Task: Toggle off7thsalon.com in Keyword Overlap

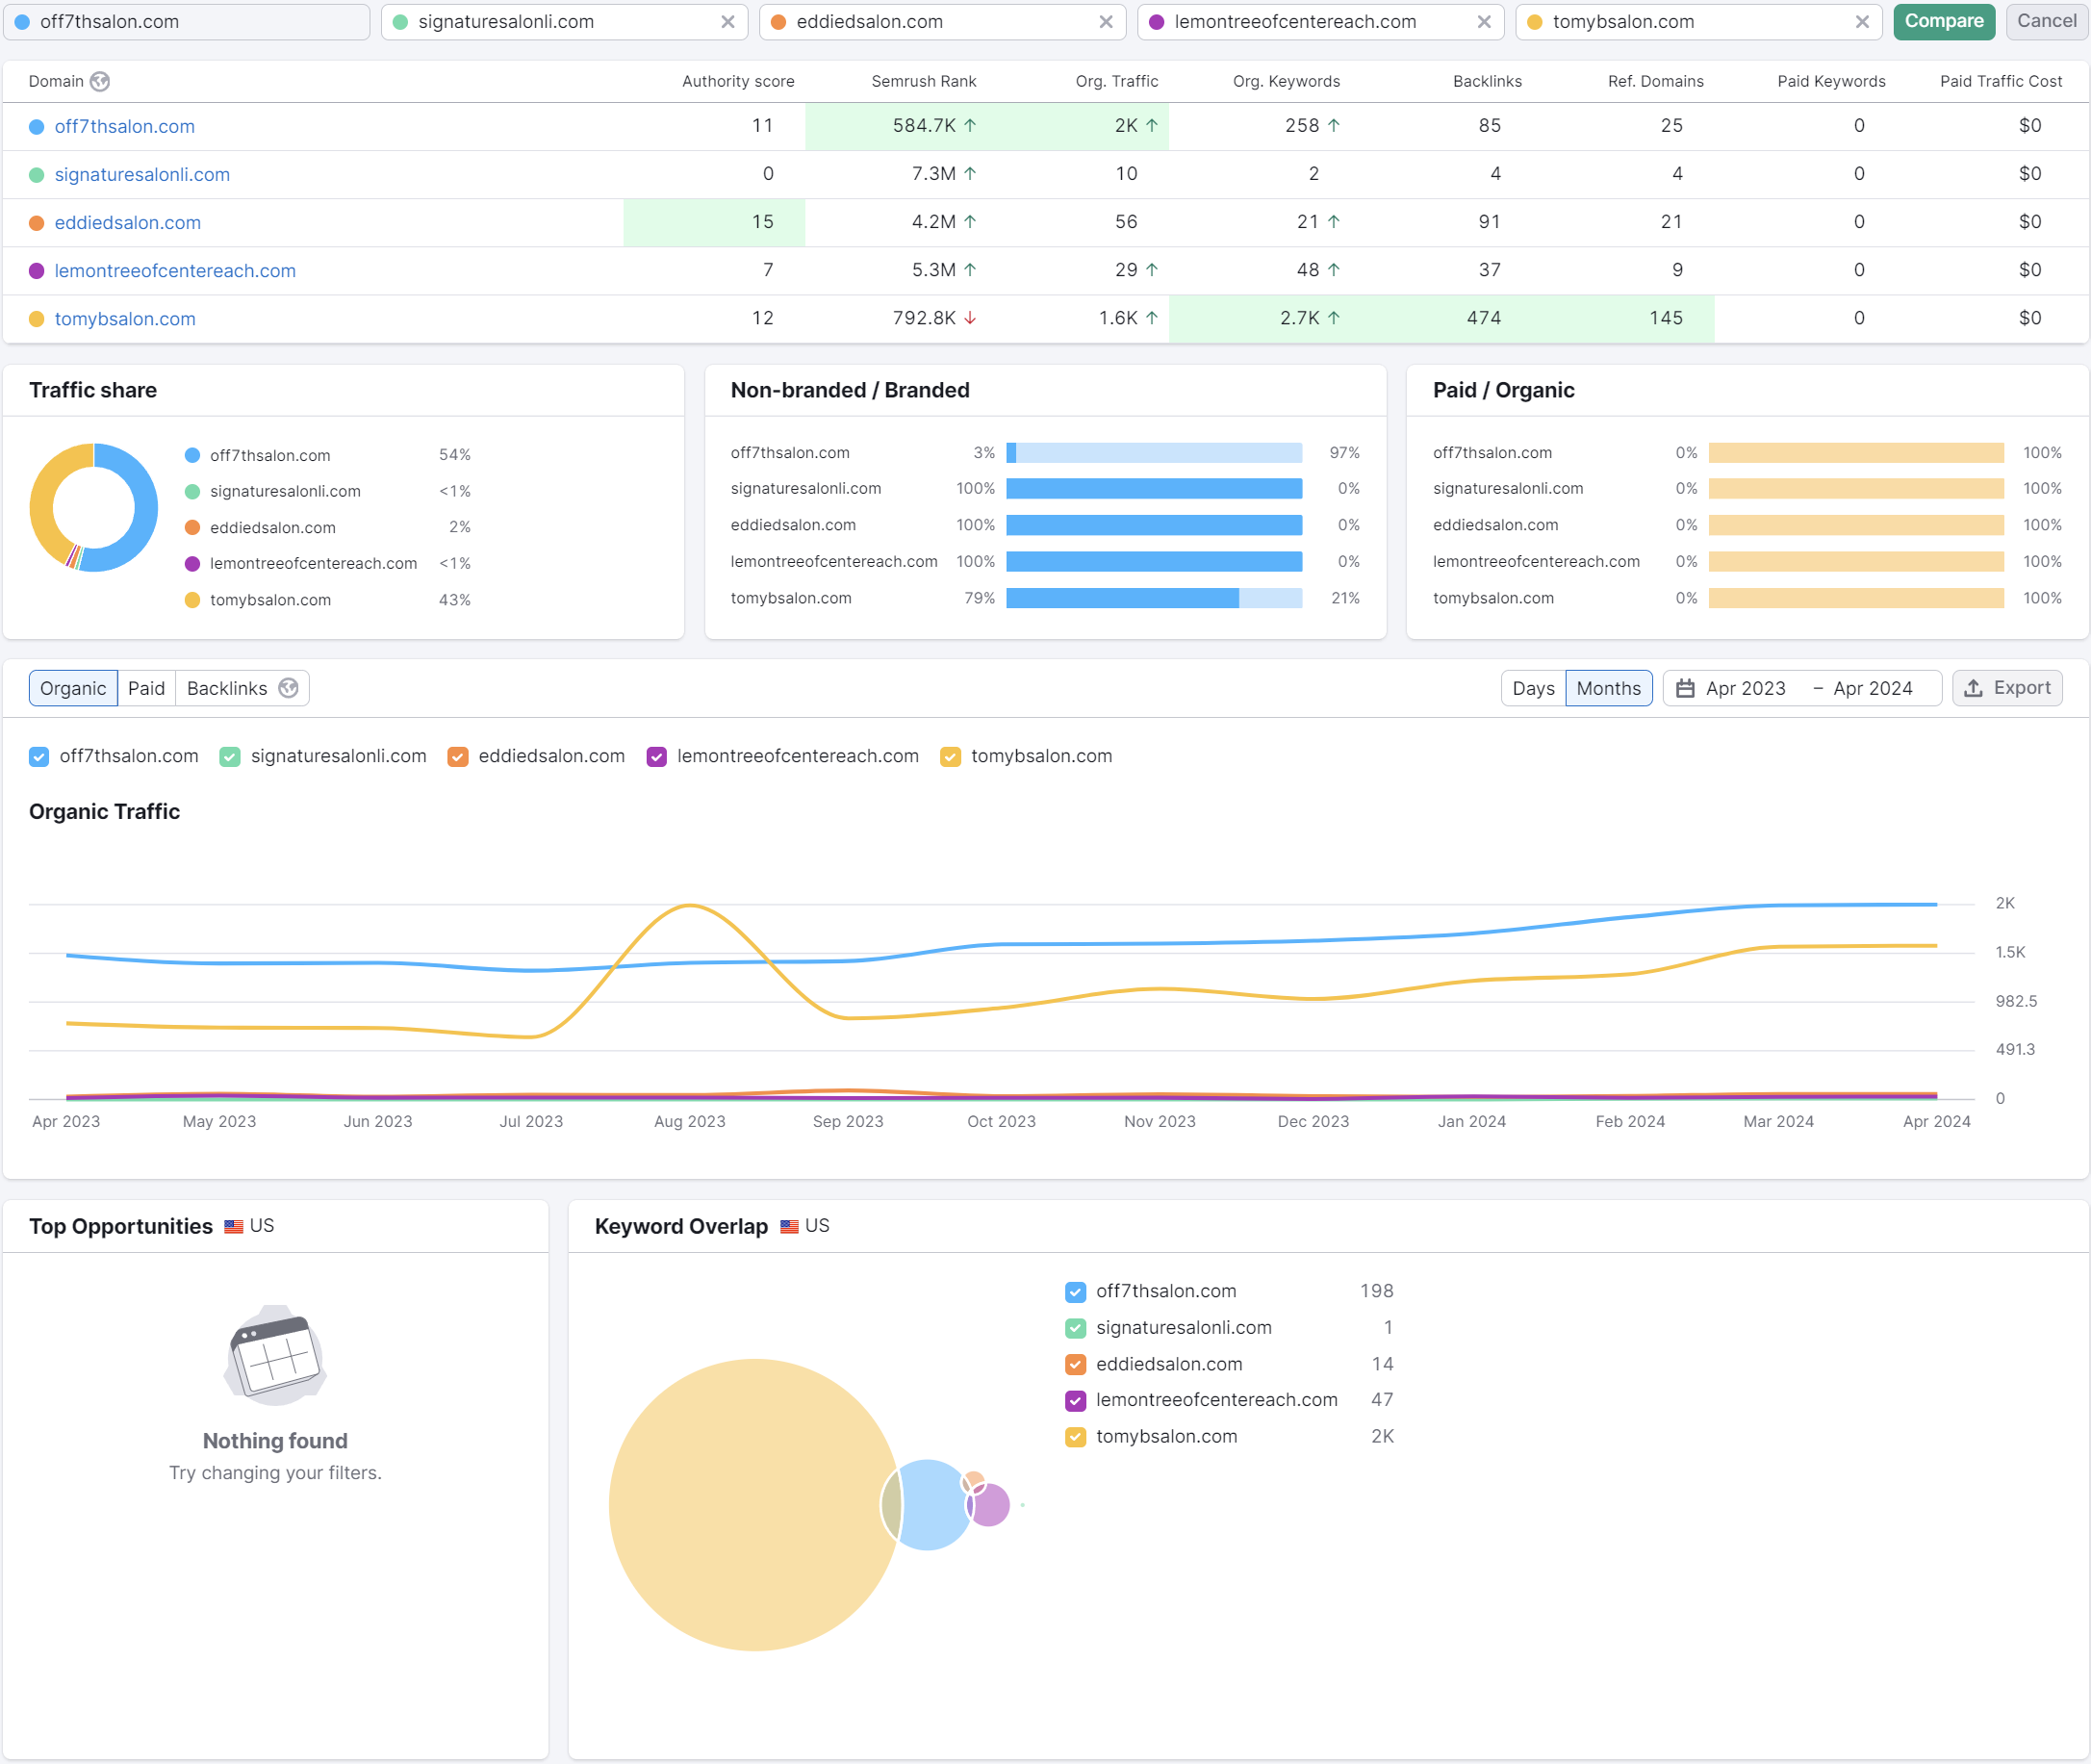Action: point(1076,1292)
